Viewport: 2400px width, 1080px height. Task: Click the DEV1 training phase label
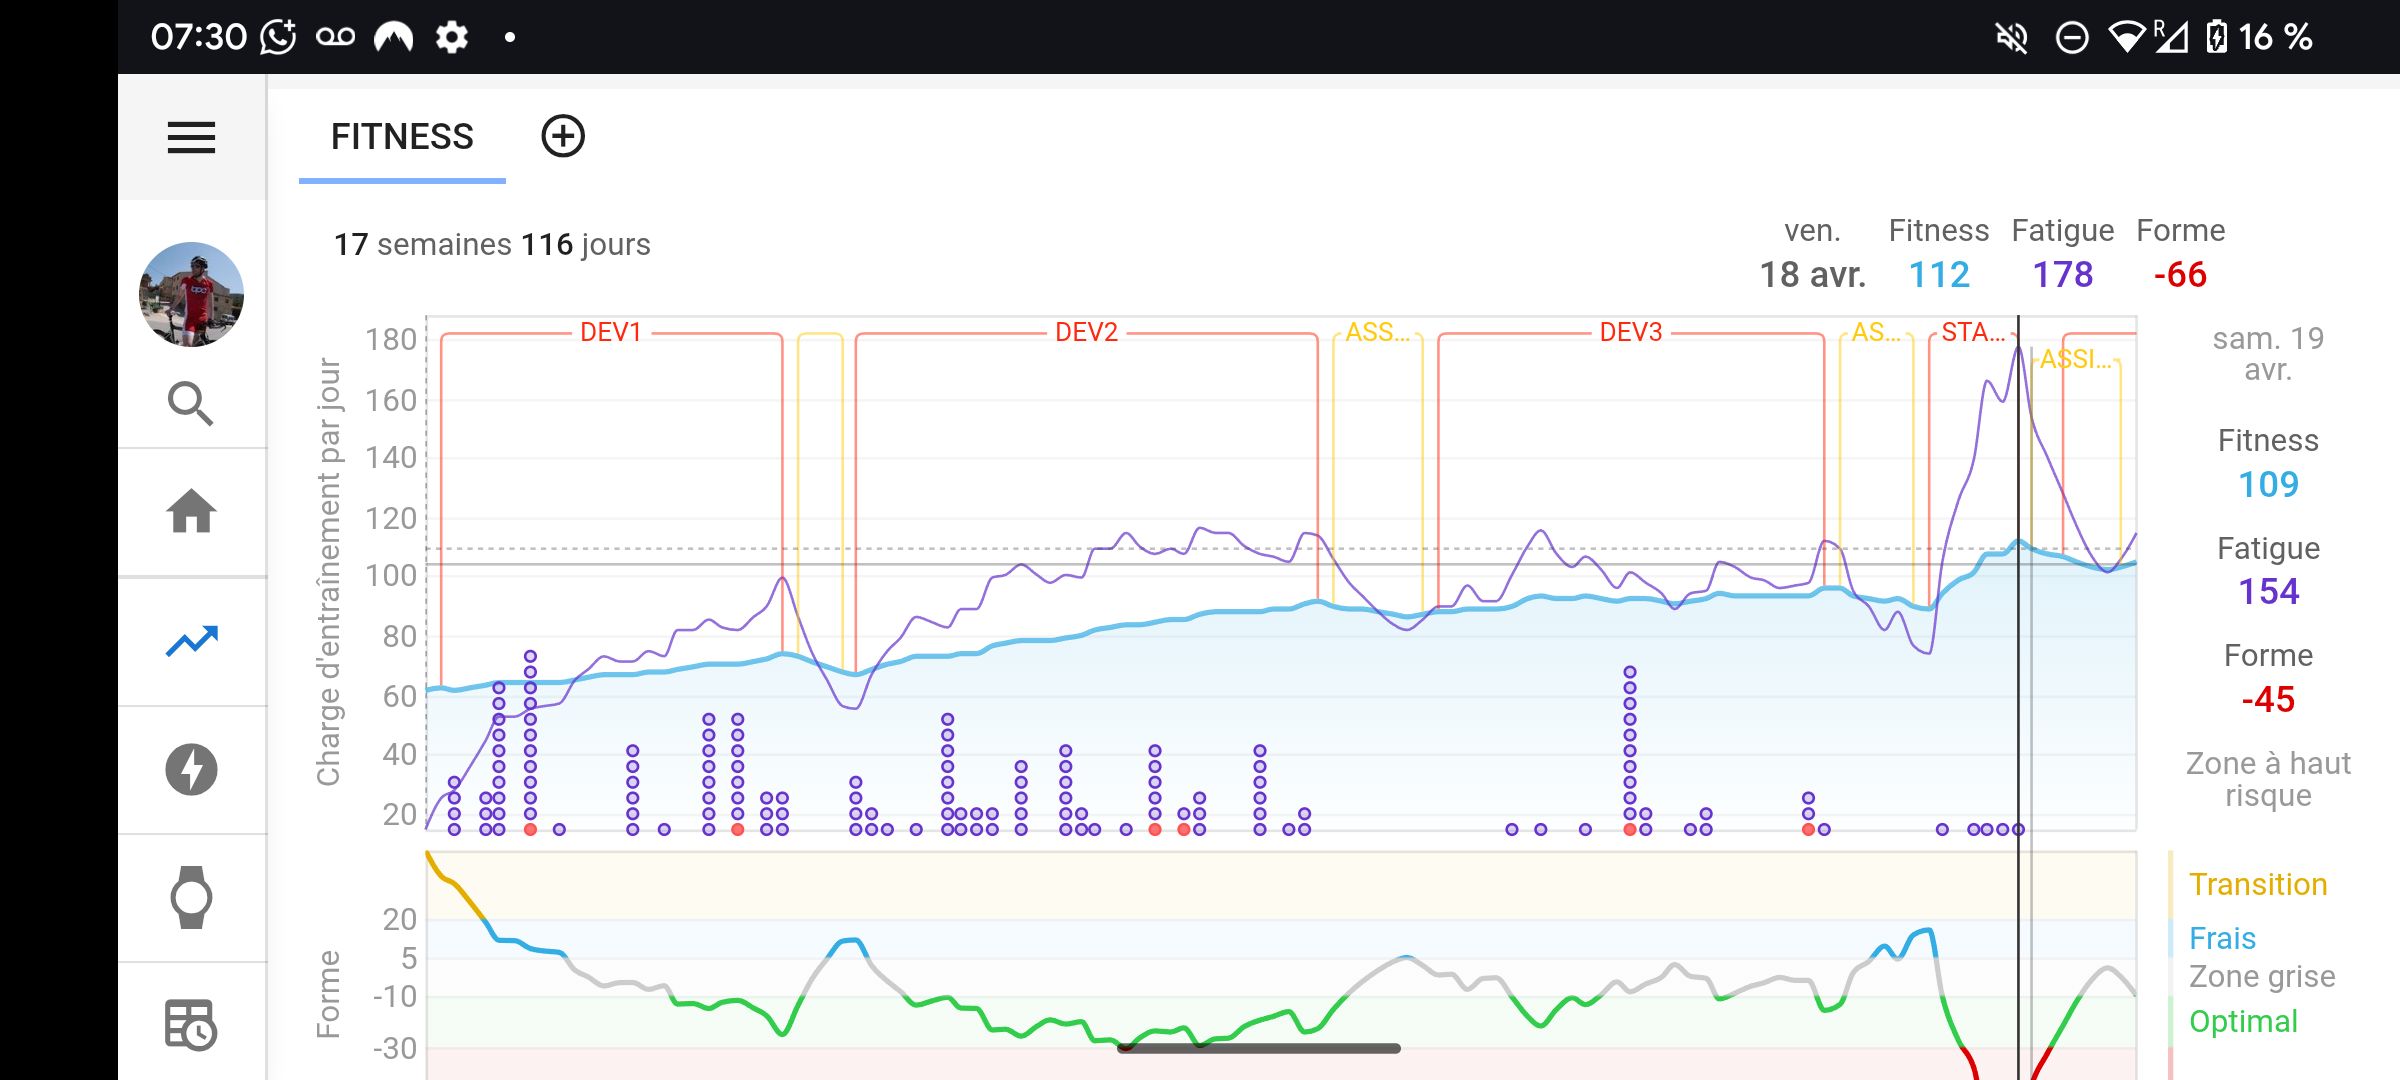point(611,332)
